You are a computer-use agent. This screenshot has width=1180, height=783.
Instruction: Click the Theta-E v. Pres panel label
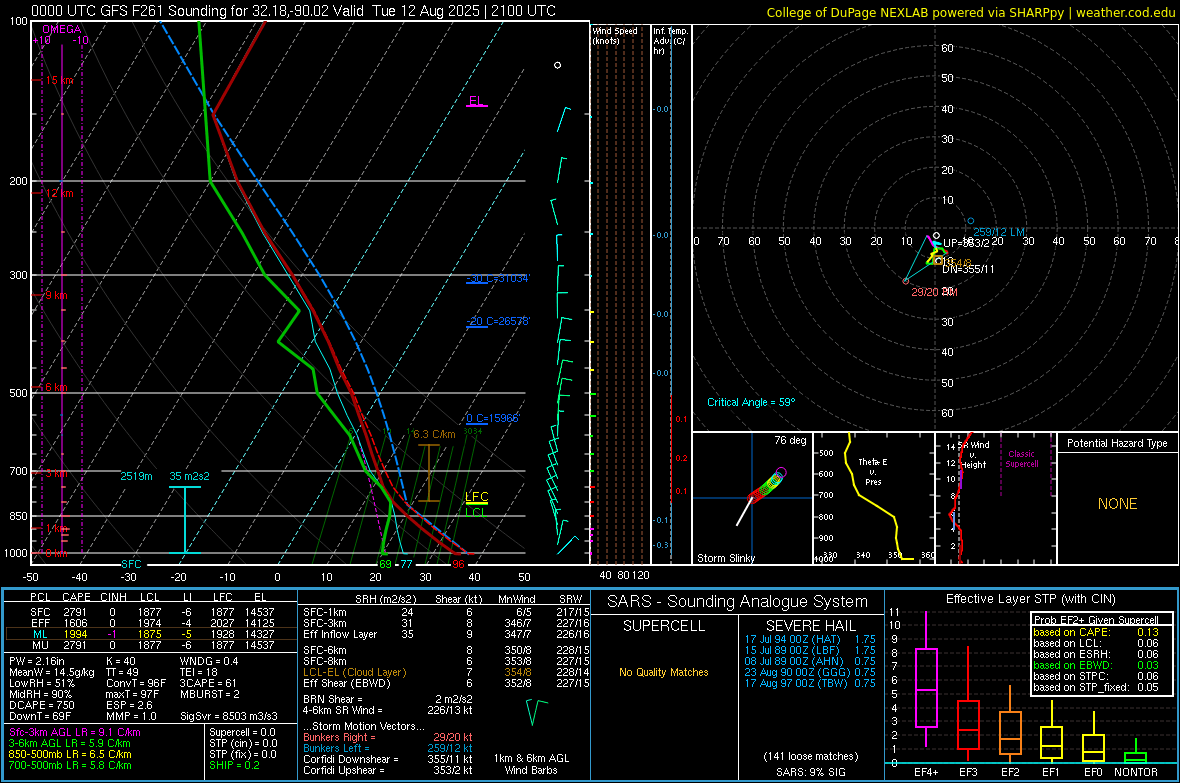(873, 471)
